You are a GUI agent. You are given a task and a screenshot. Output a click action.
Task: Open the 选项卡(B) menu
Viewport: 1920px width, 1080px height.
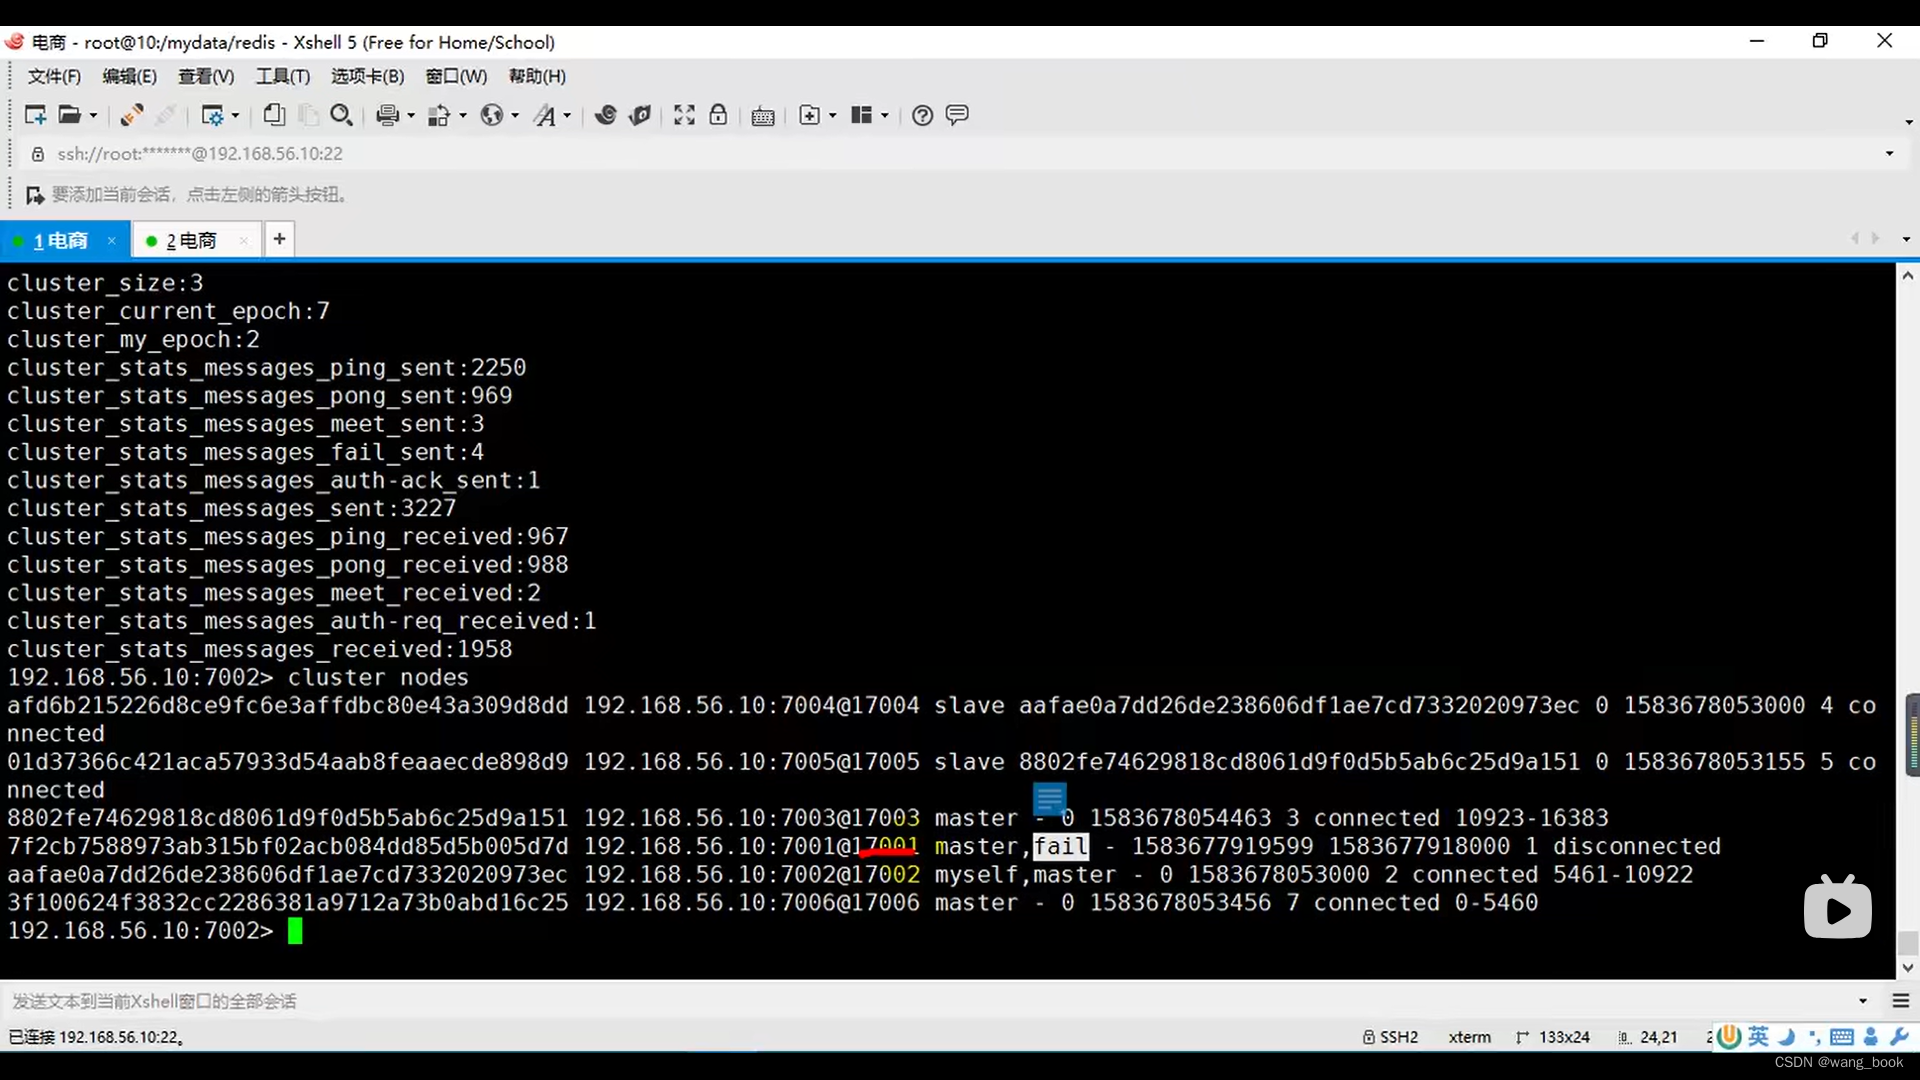(x=368, y=76)
